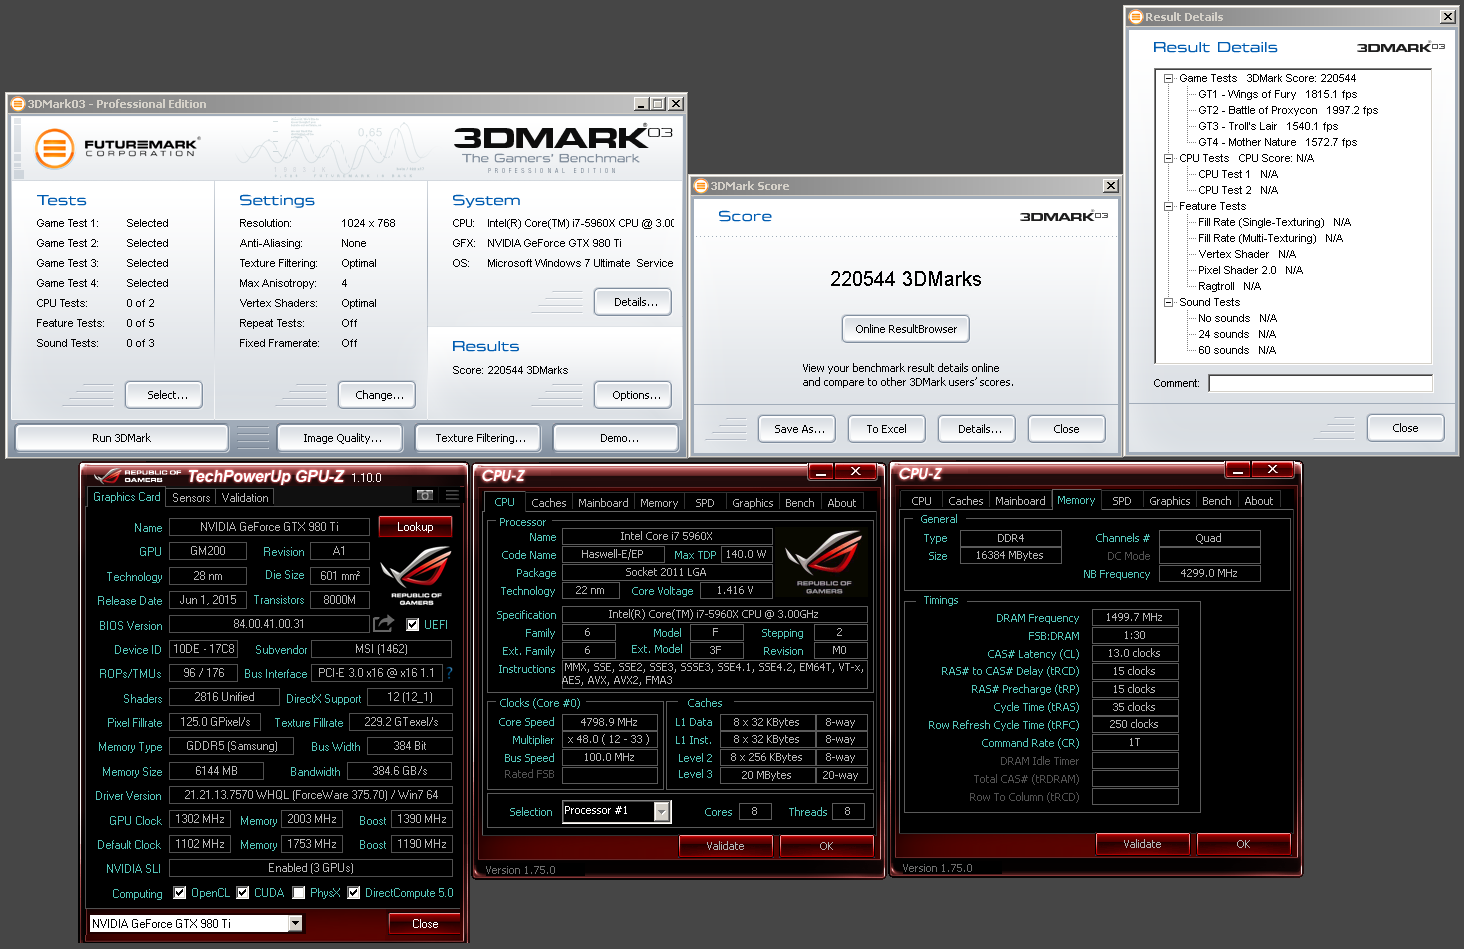Click the BIOS share/export arrow icon

point(383,624)
